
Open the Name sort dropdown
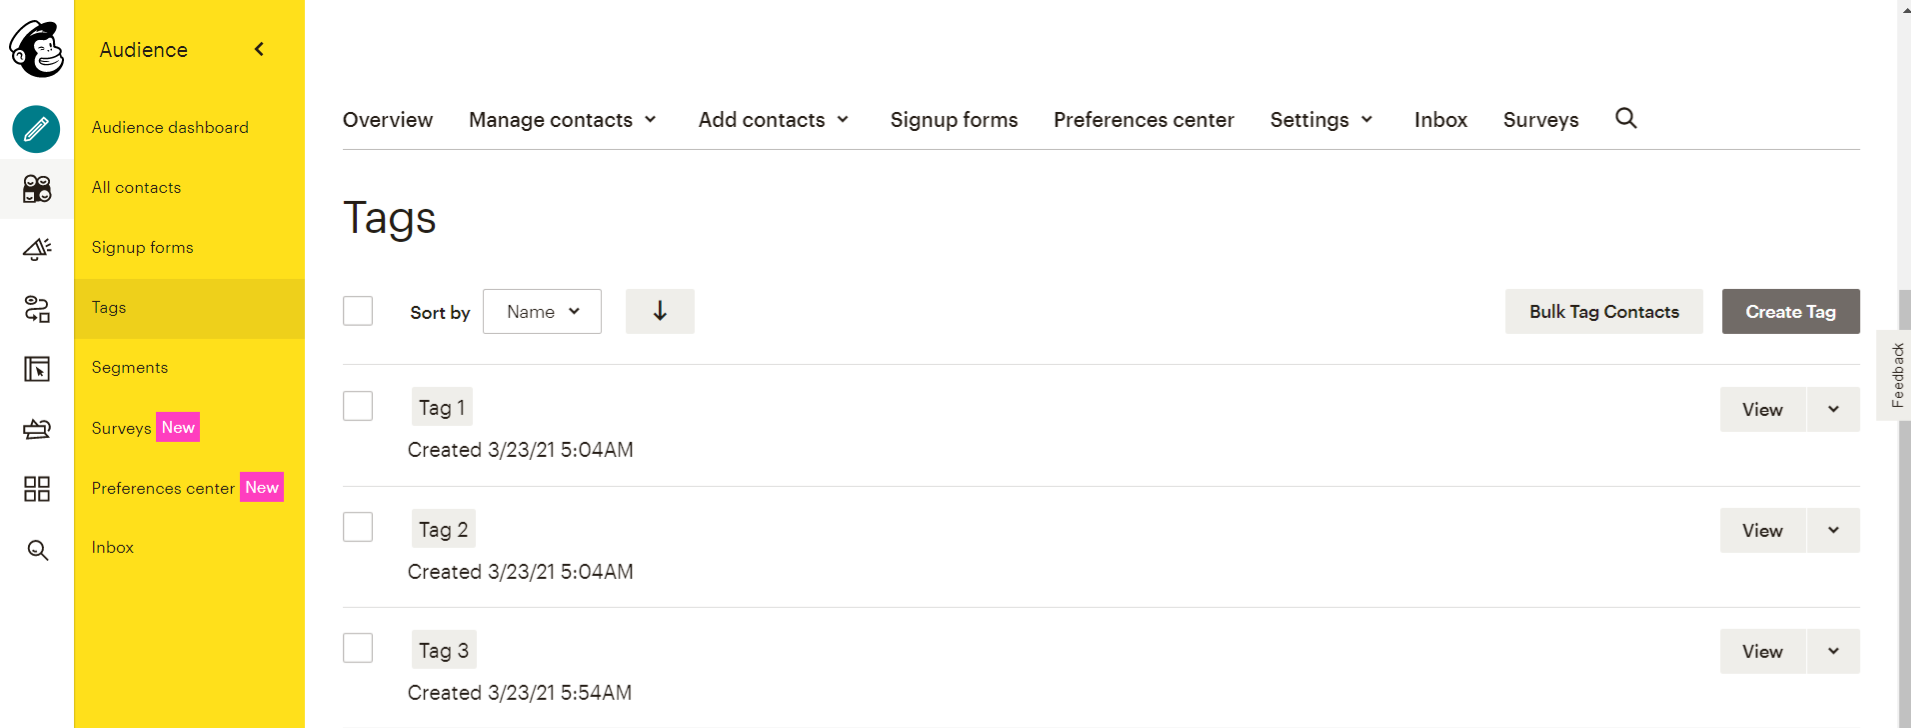(541, 311)
